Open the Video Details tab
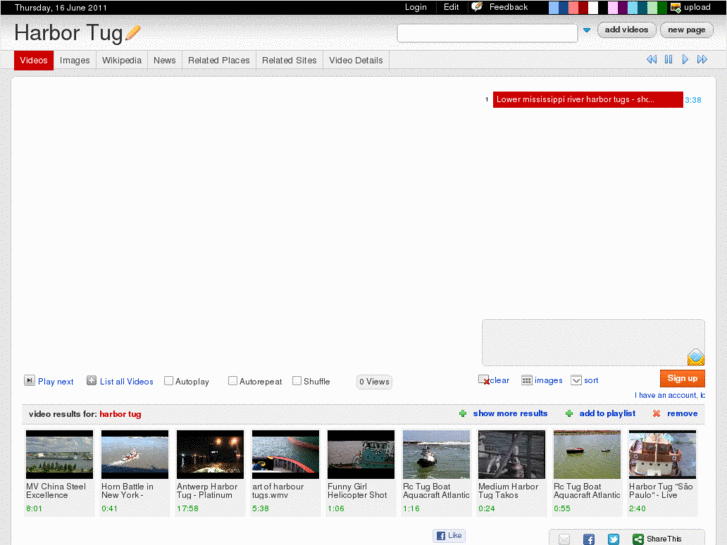Image resolution: width=727 pixels, height=545 pixels. coord(356,60)
